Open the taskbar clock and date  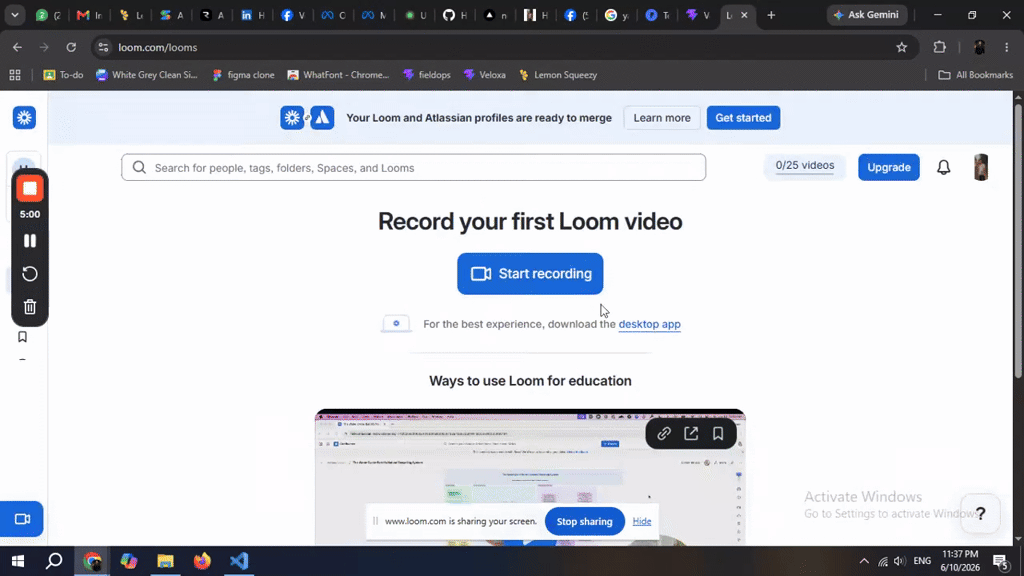click(x=960, y=561)
